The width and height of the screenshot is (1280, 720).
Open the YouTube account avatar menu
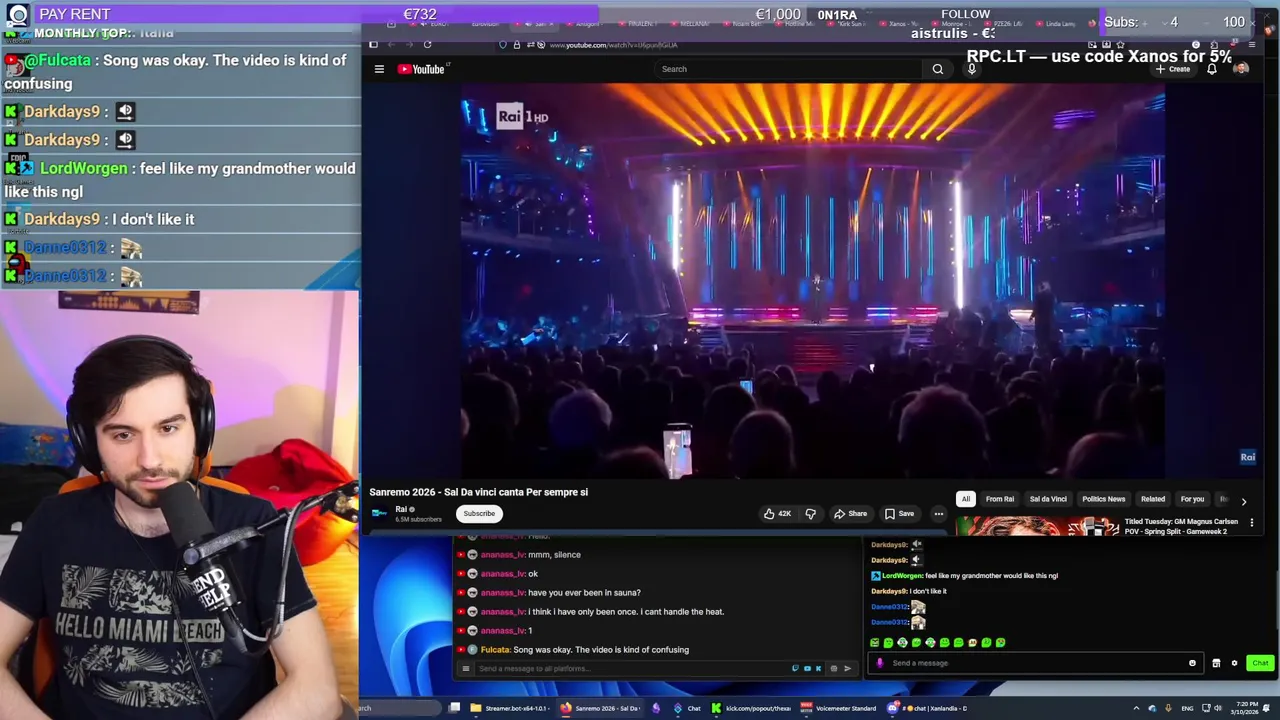pyautogui.click(x=1241, y=69)
